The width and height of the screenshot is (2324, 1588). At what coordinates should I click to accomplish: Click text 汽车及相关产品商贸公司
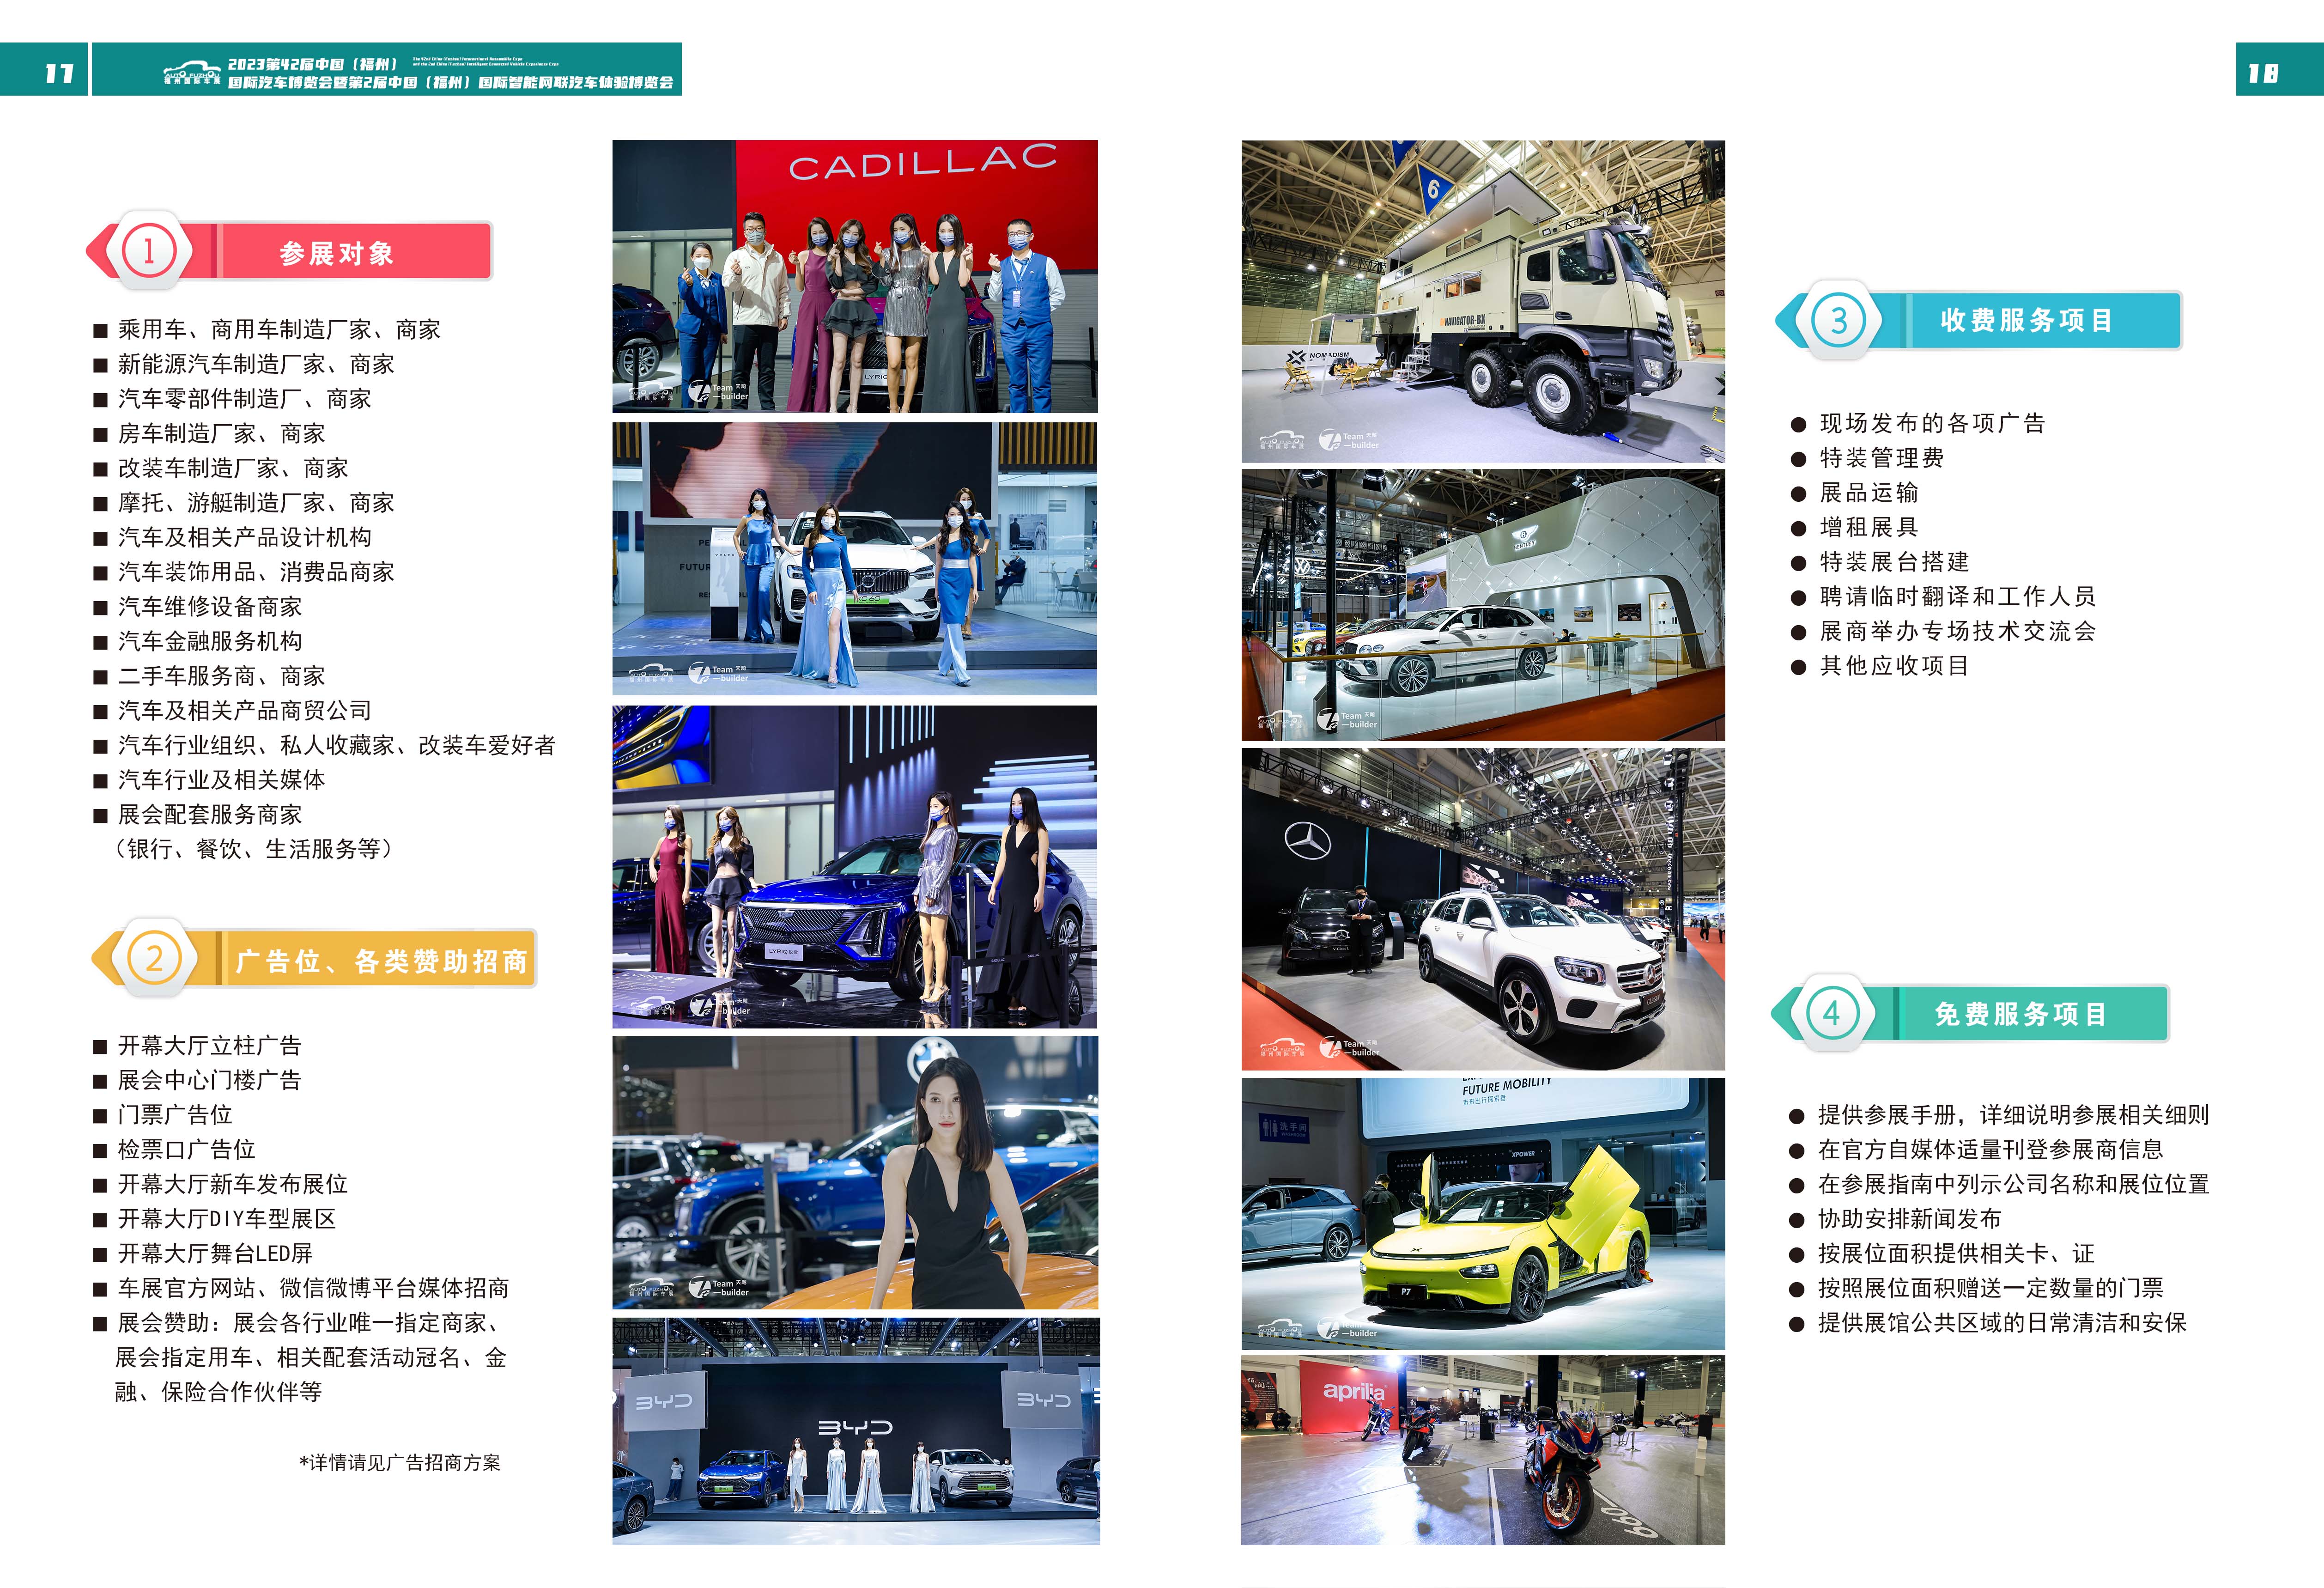coord(245,710)
